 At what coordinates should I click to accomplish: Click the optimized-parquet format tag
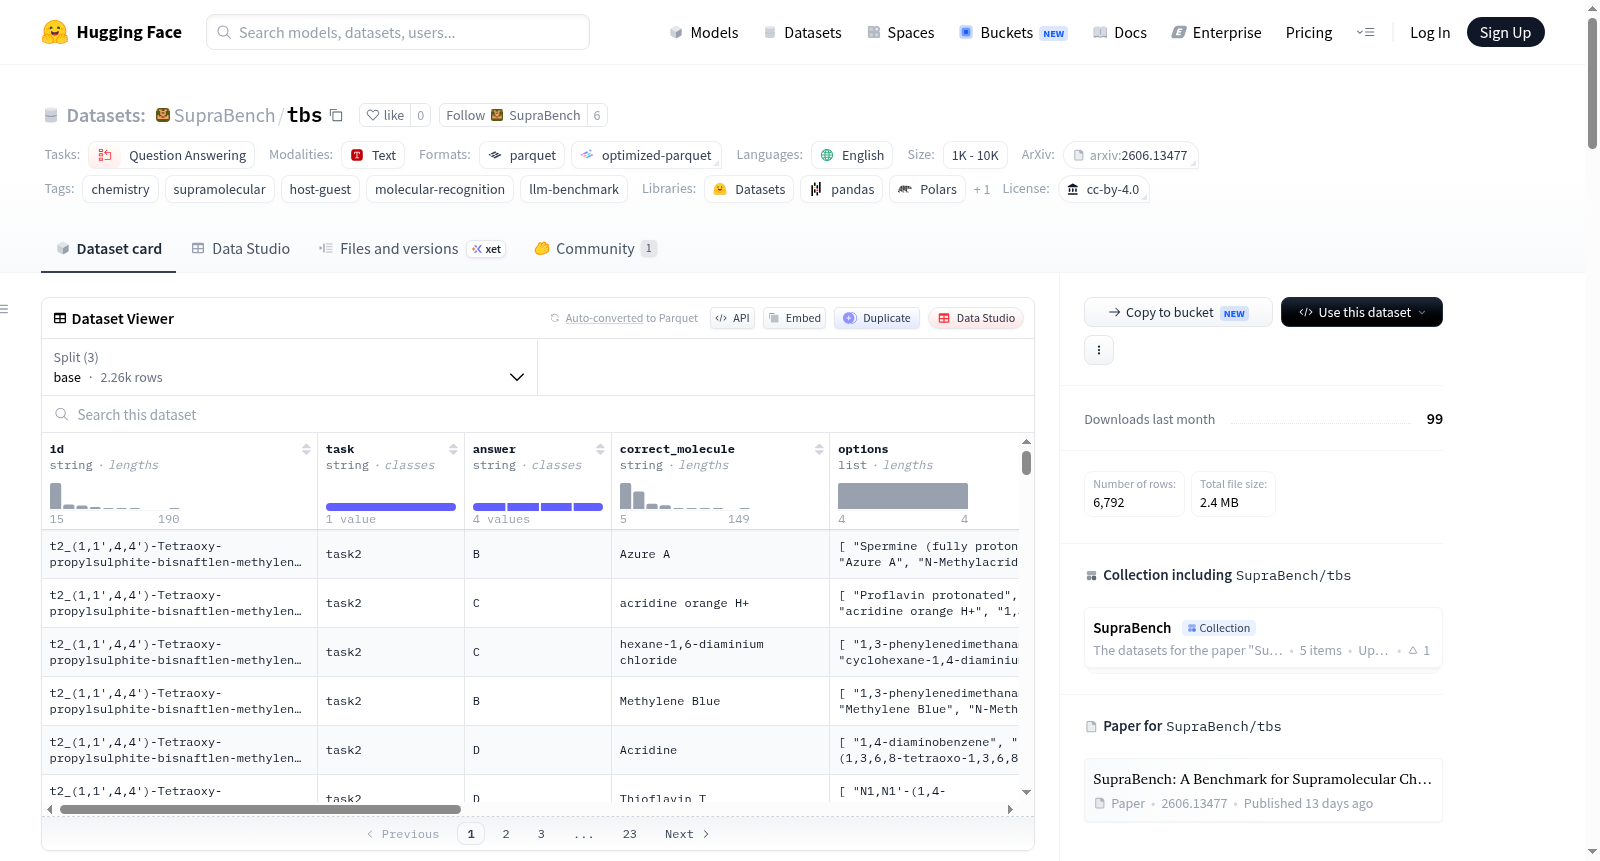tap(646, 155)
